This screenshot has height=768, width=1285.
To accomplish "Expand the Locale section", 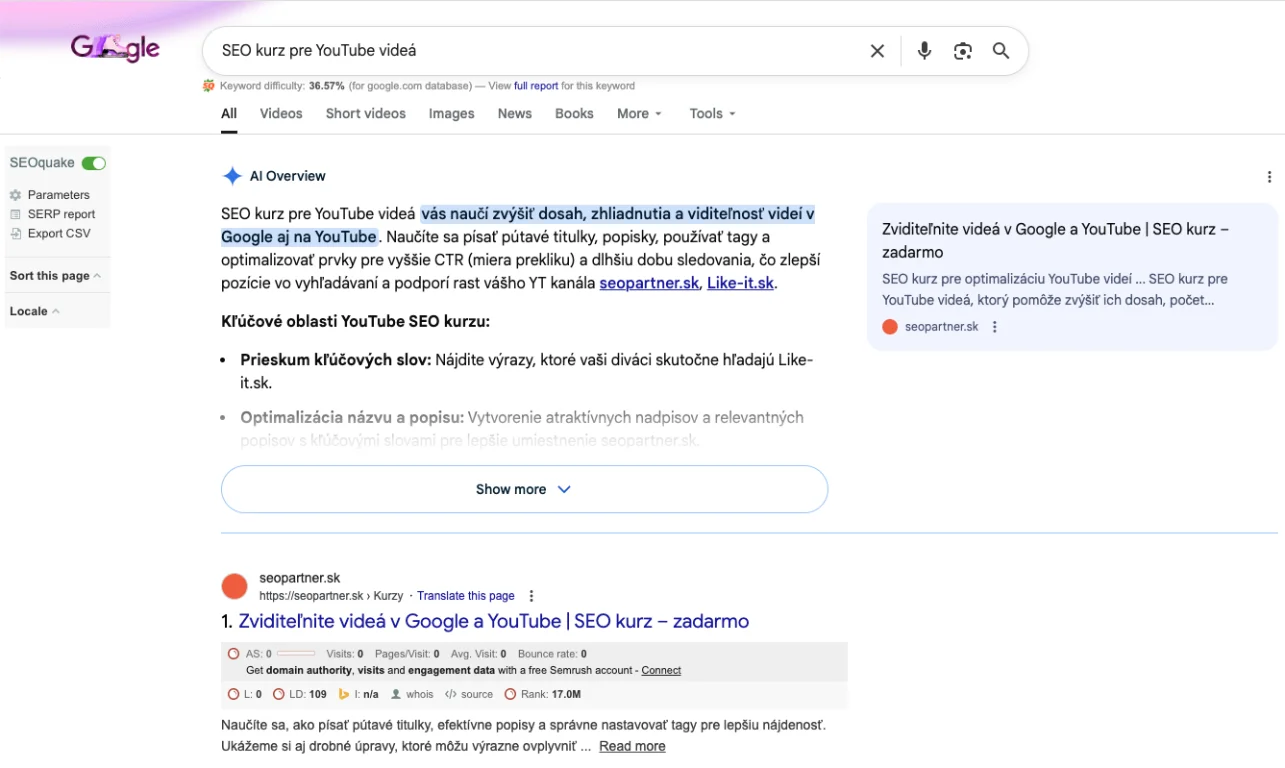I will [34, 311].
